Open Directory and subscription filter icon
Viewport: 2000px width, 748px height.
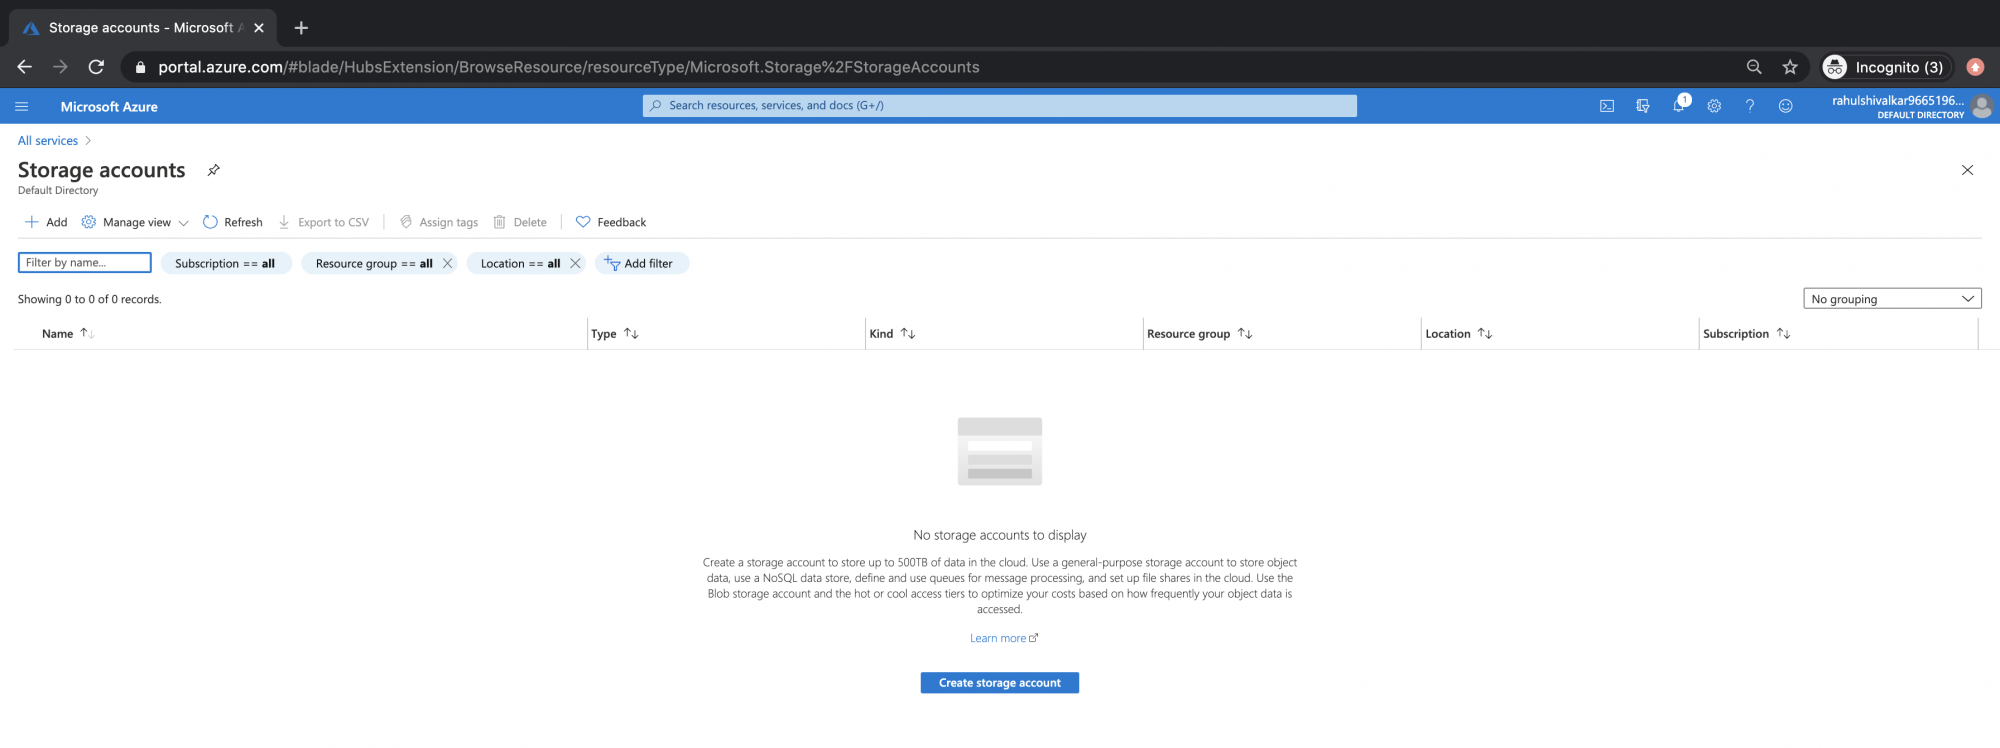click(x=1642, y=106)
